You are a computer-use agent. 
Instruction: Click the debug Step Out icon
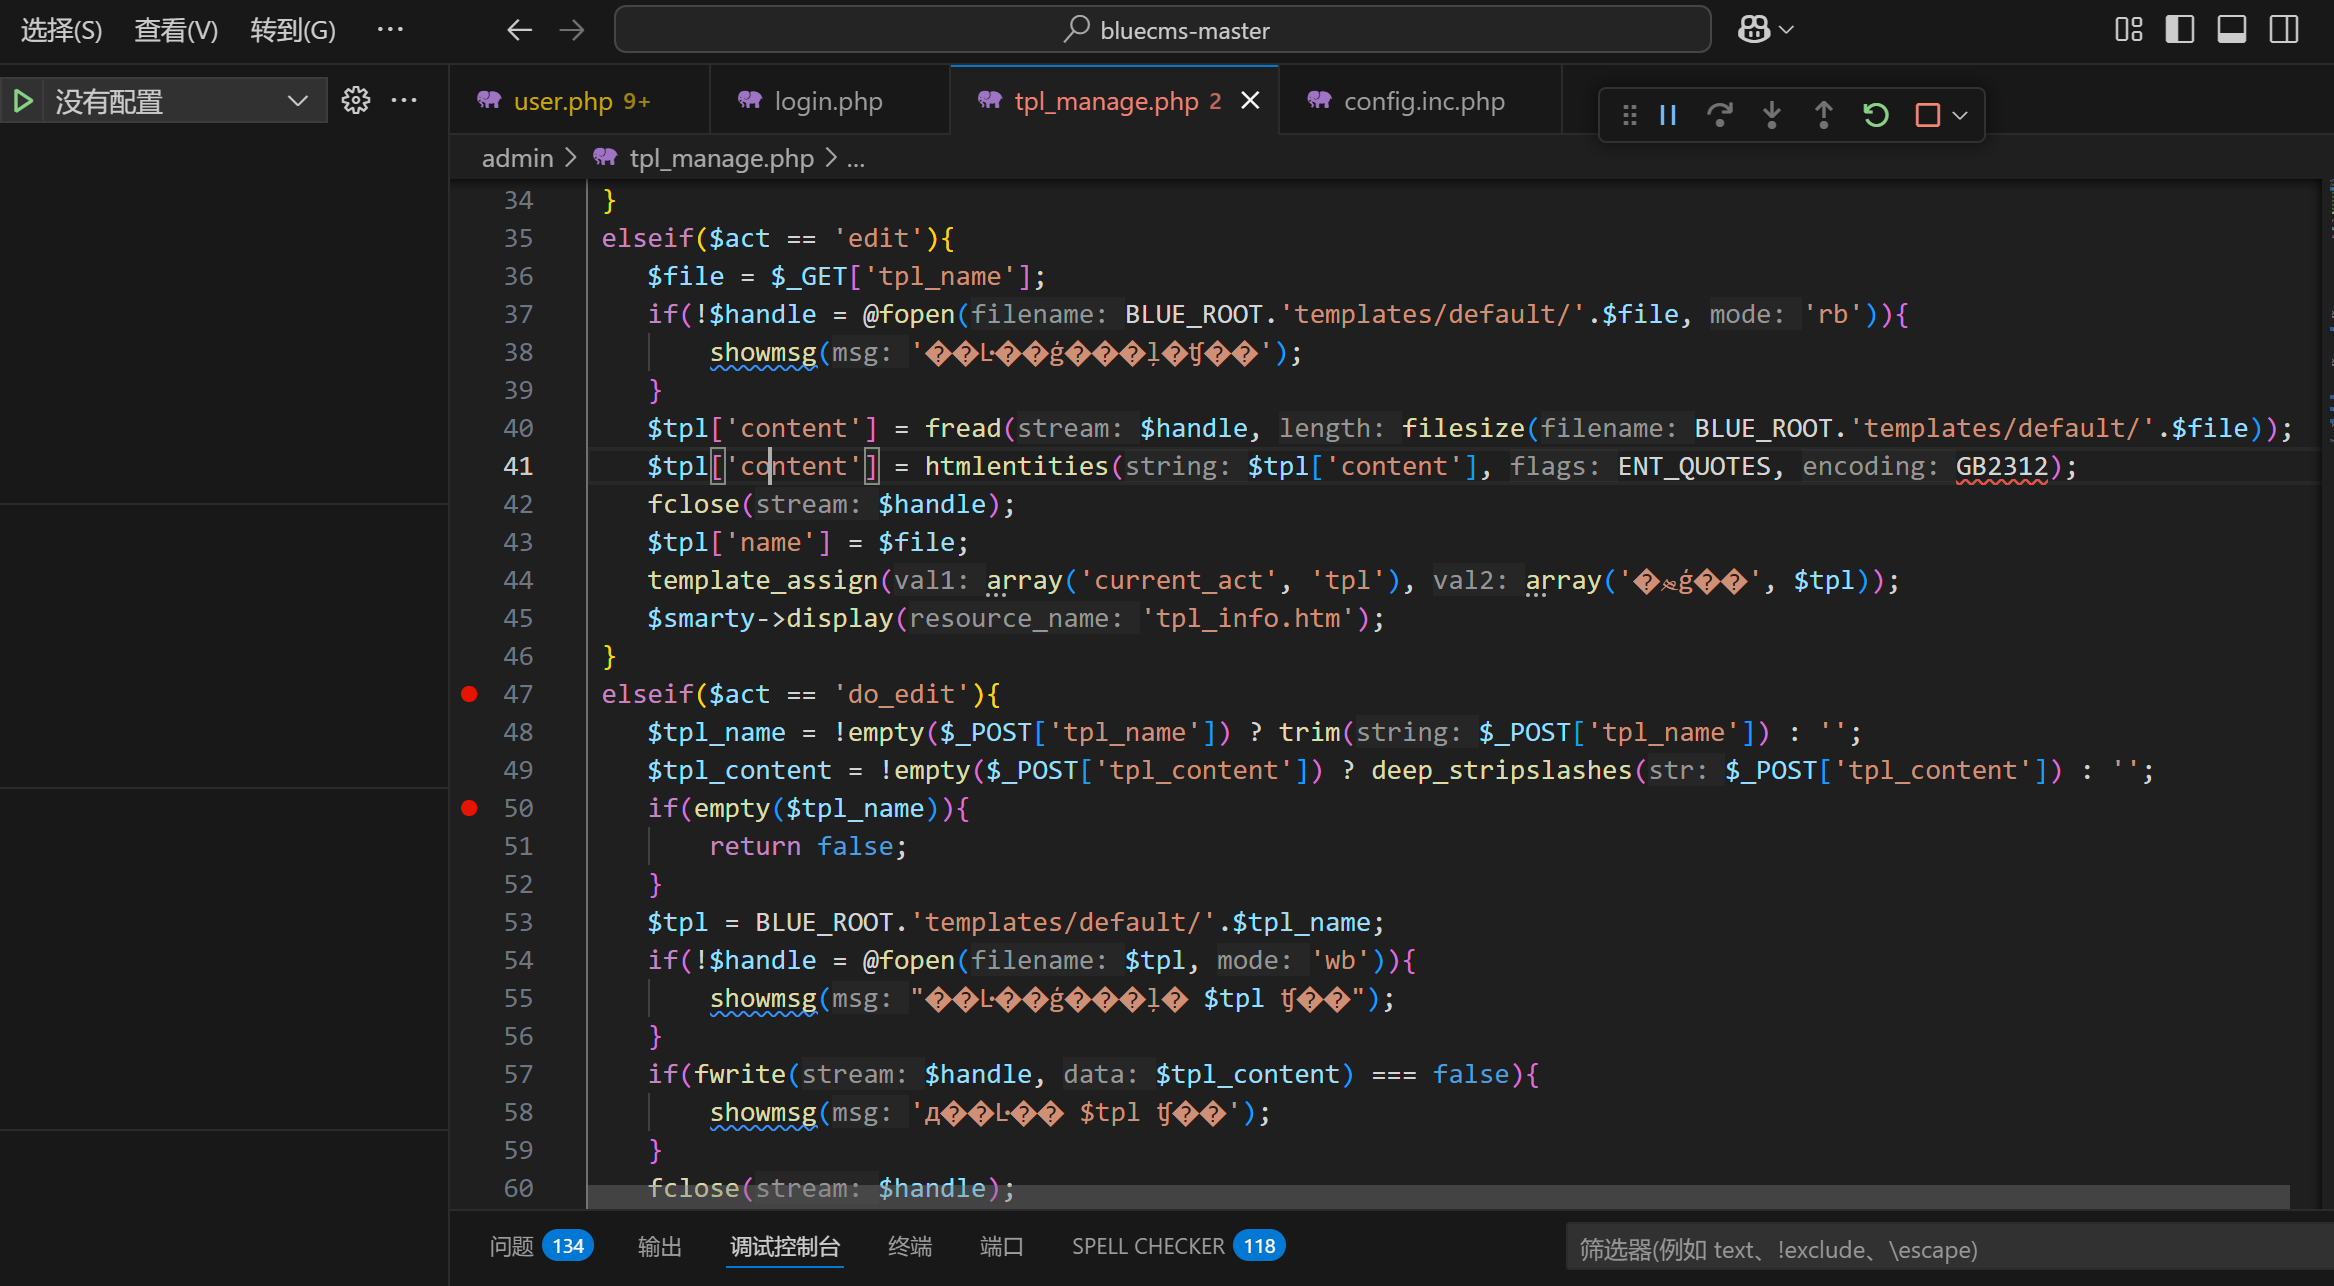pyautogui.click(x=1824, y=115)
